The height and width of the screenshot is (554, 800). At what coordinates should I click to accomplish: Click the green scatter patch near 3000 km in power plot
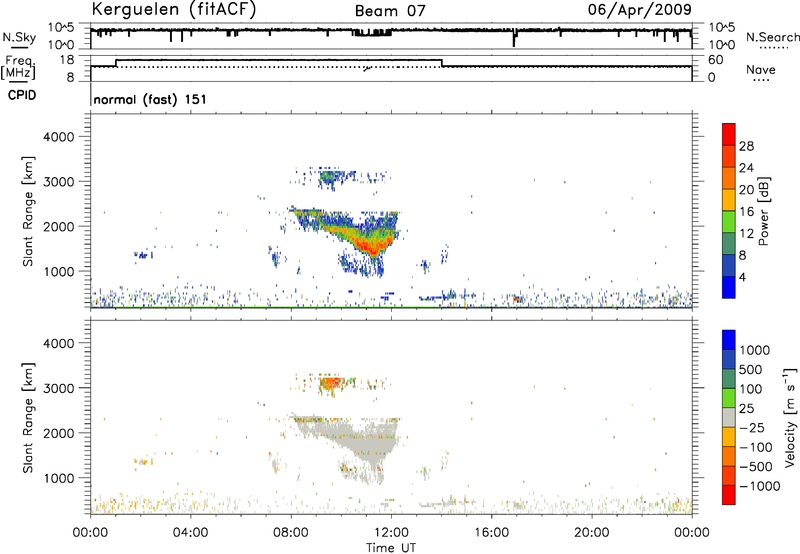(328, 178)
